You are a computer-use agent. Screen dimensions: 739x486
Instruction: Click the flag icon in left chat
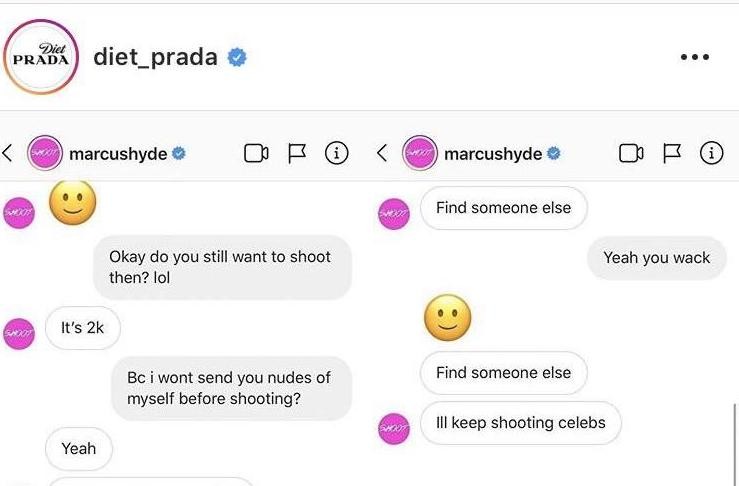tap(297, 153)
